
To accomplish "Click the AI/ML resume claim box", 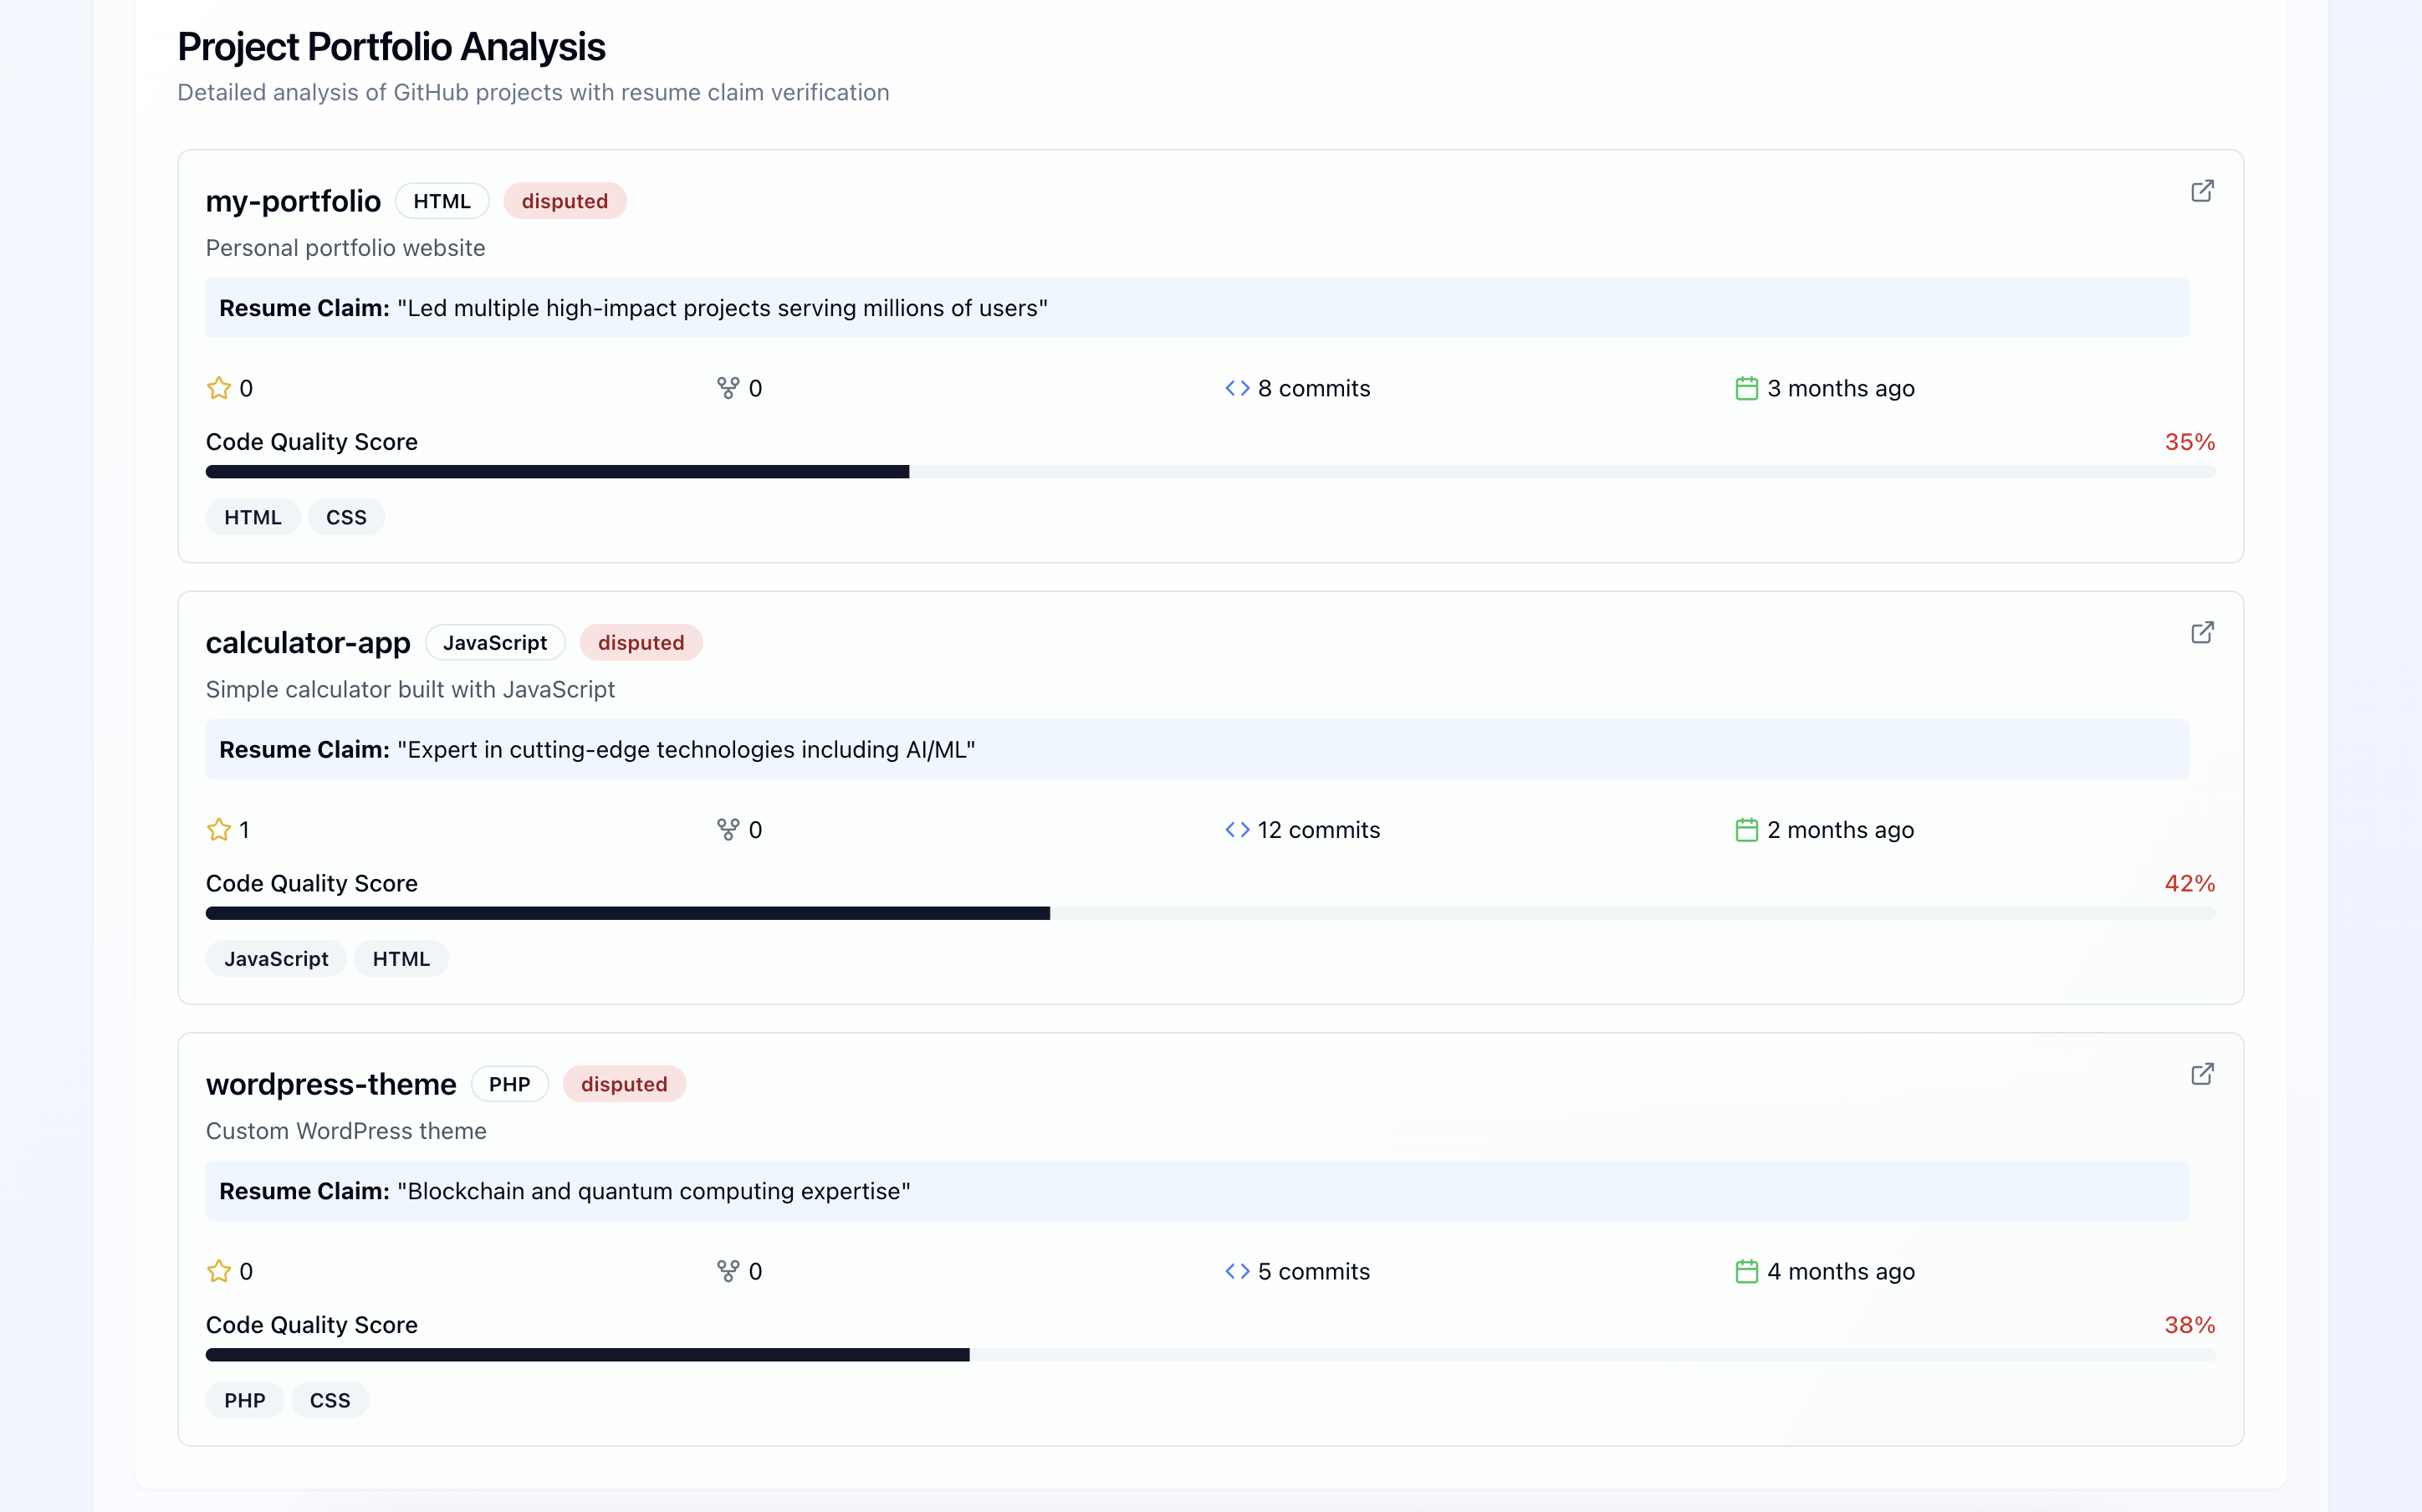I will click(x=1196, y=750).
